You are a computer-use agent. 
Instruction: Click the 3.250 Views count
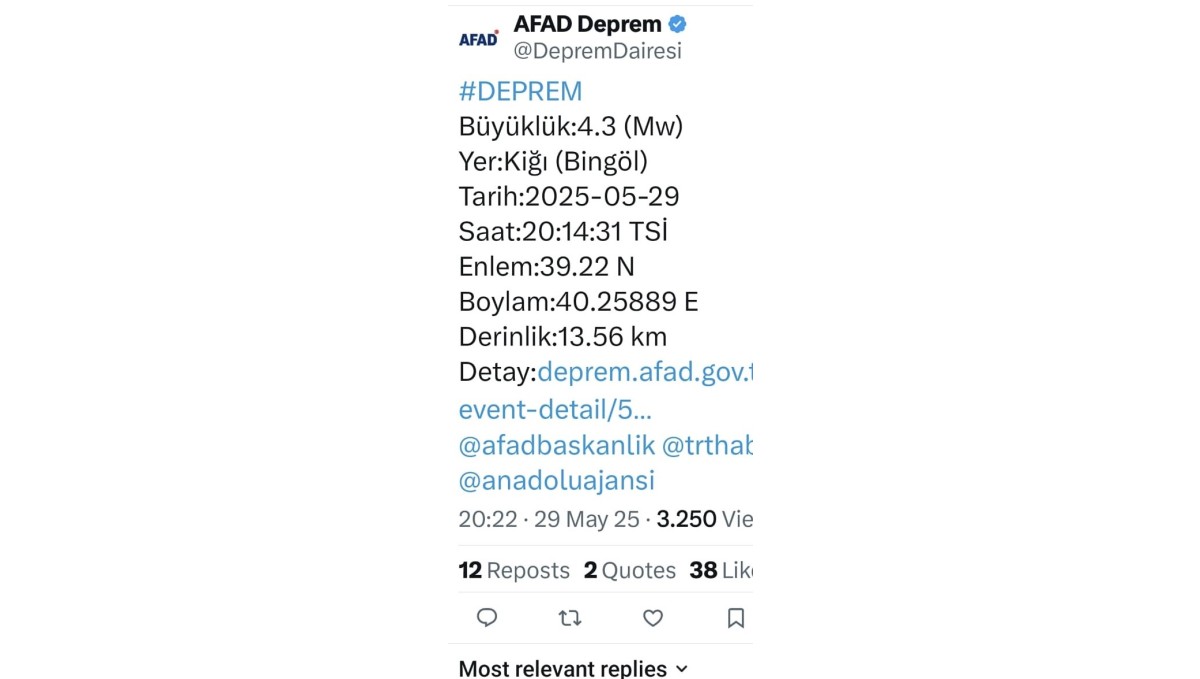click(x=704, y=519)
